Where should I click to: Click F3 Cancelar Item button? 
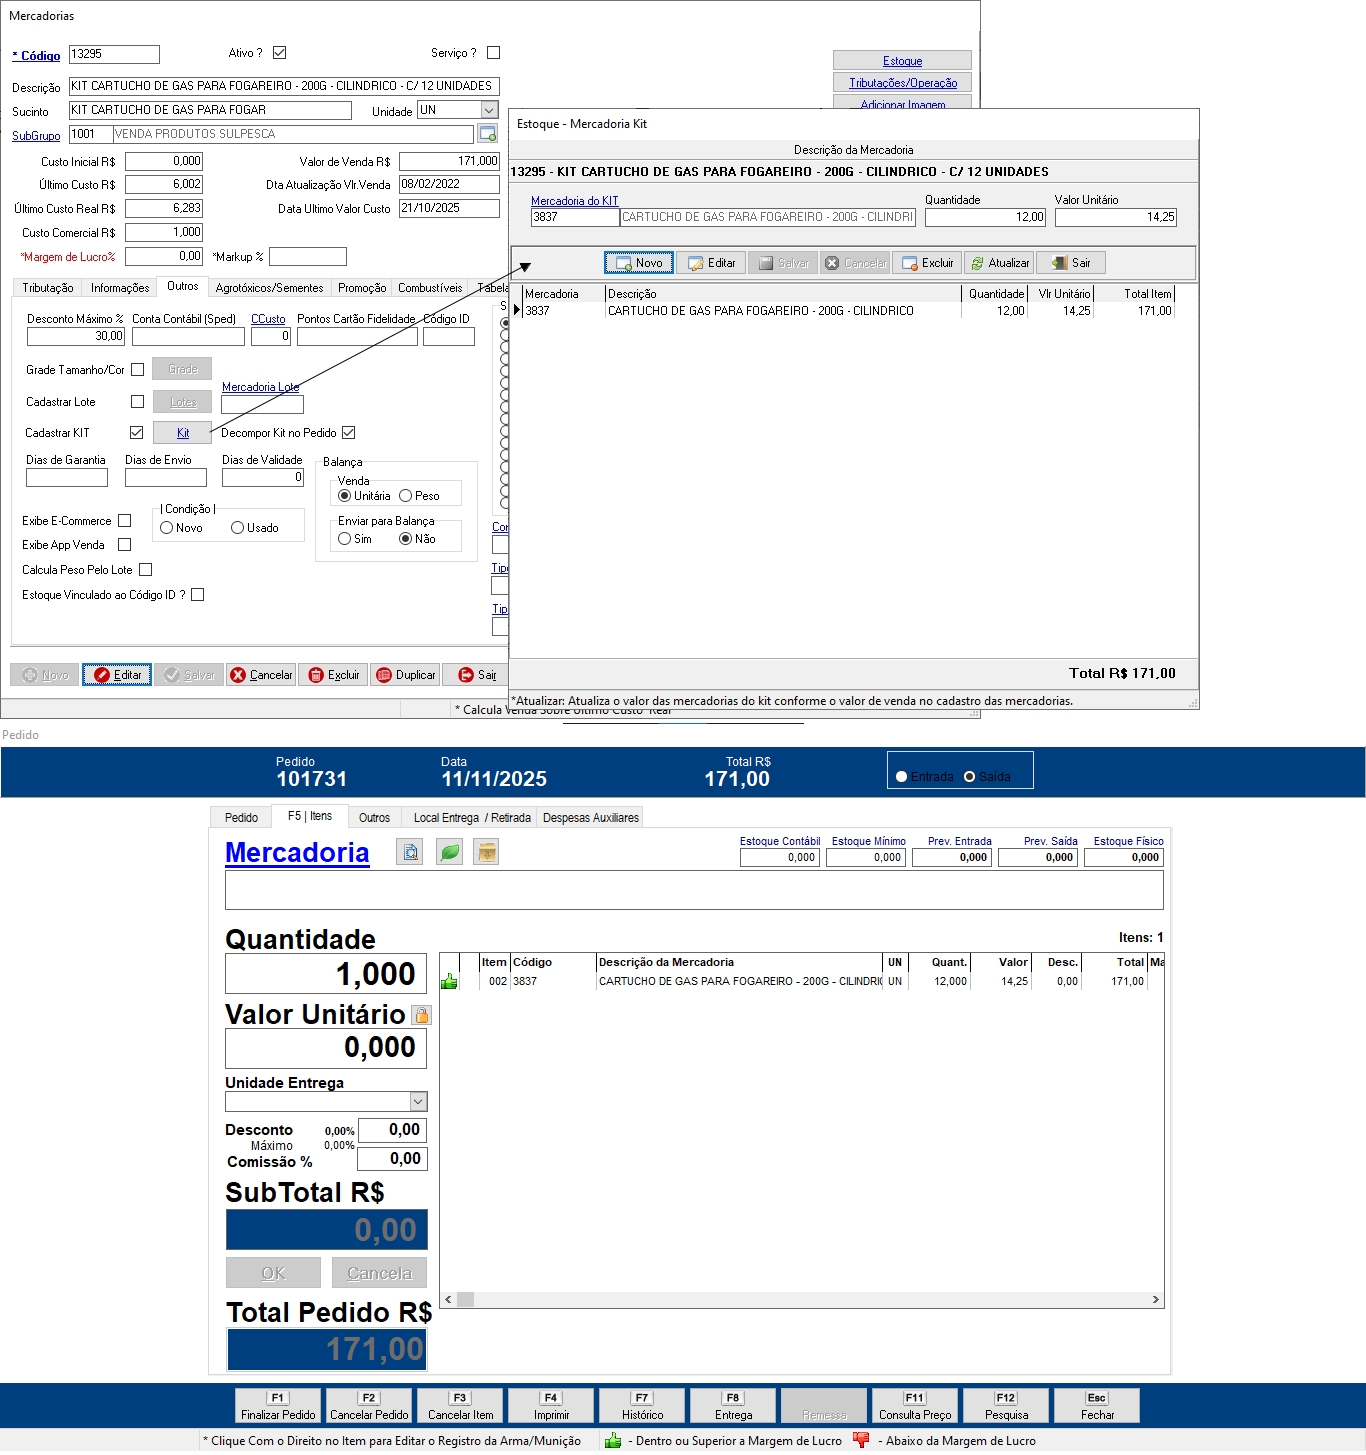[x=460, y=1406]
